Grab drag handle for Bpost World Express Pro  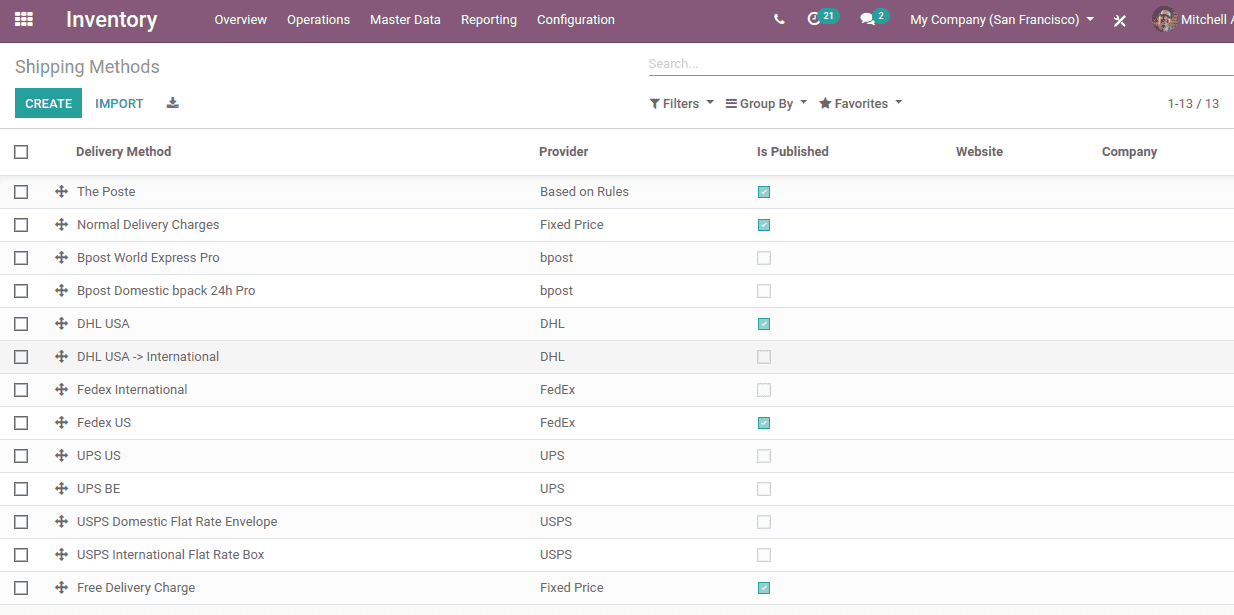point(61,258)
